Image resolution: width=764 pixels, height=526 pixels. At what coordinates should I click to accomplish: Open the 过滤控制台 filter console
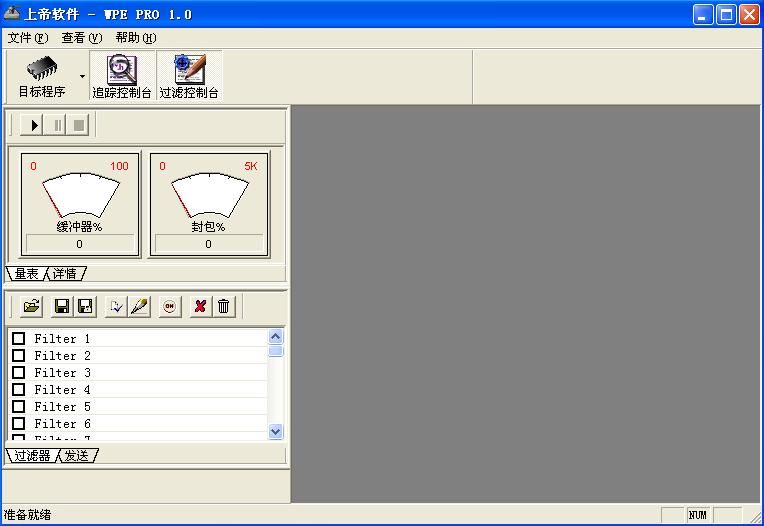tap(189, 76)
